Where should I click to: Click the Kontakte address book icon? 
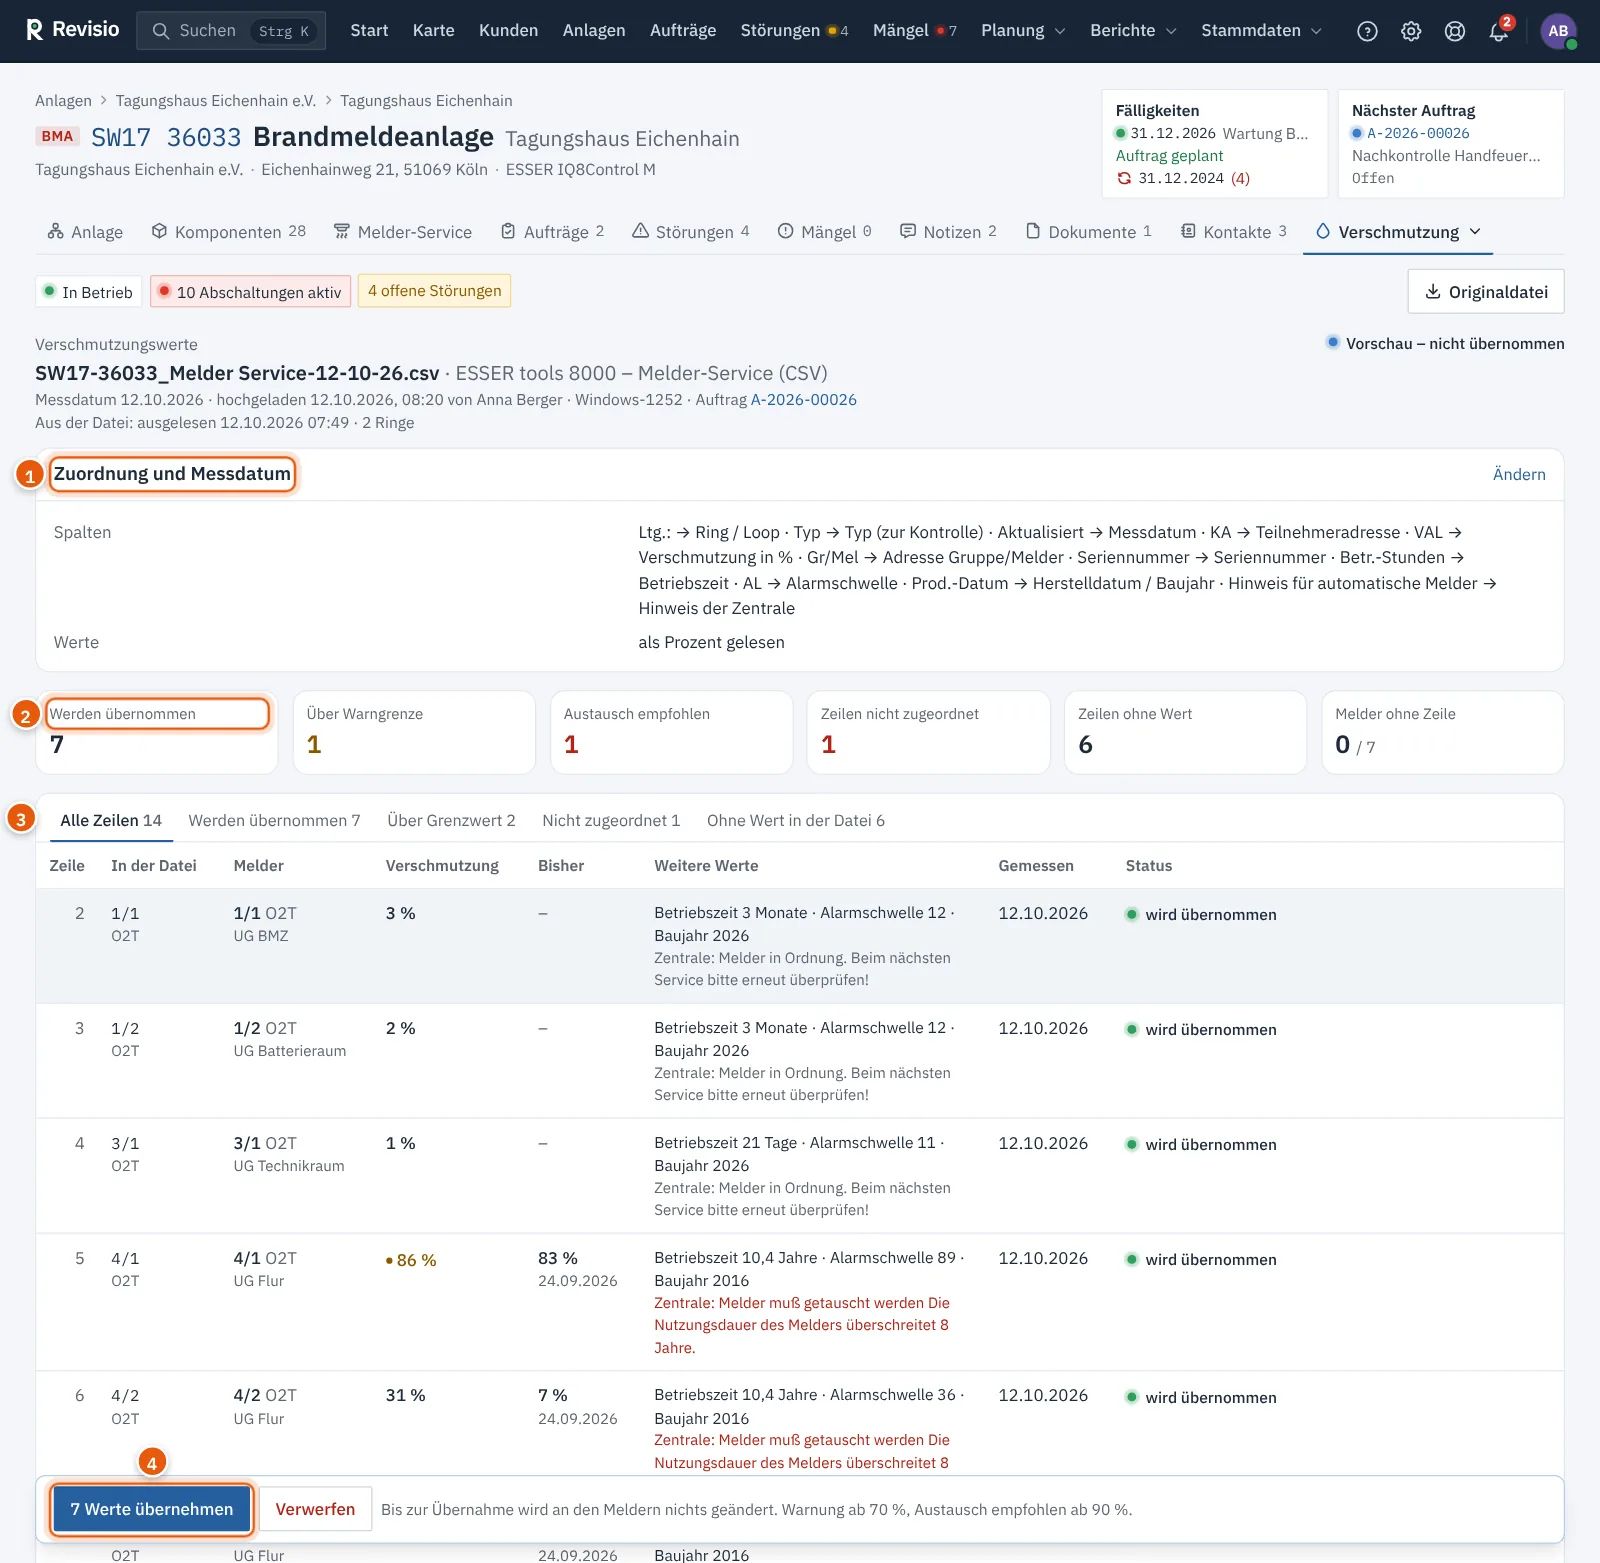[1188, 231]
